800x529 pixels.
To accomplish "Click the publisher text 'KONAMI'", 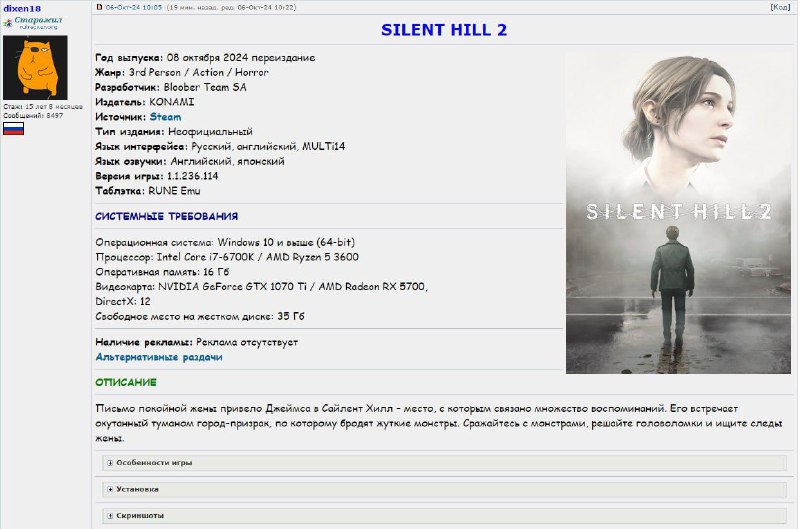I will (x=171, y=102).
